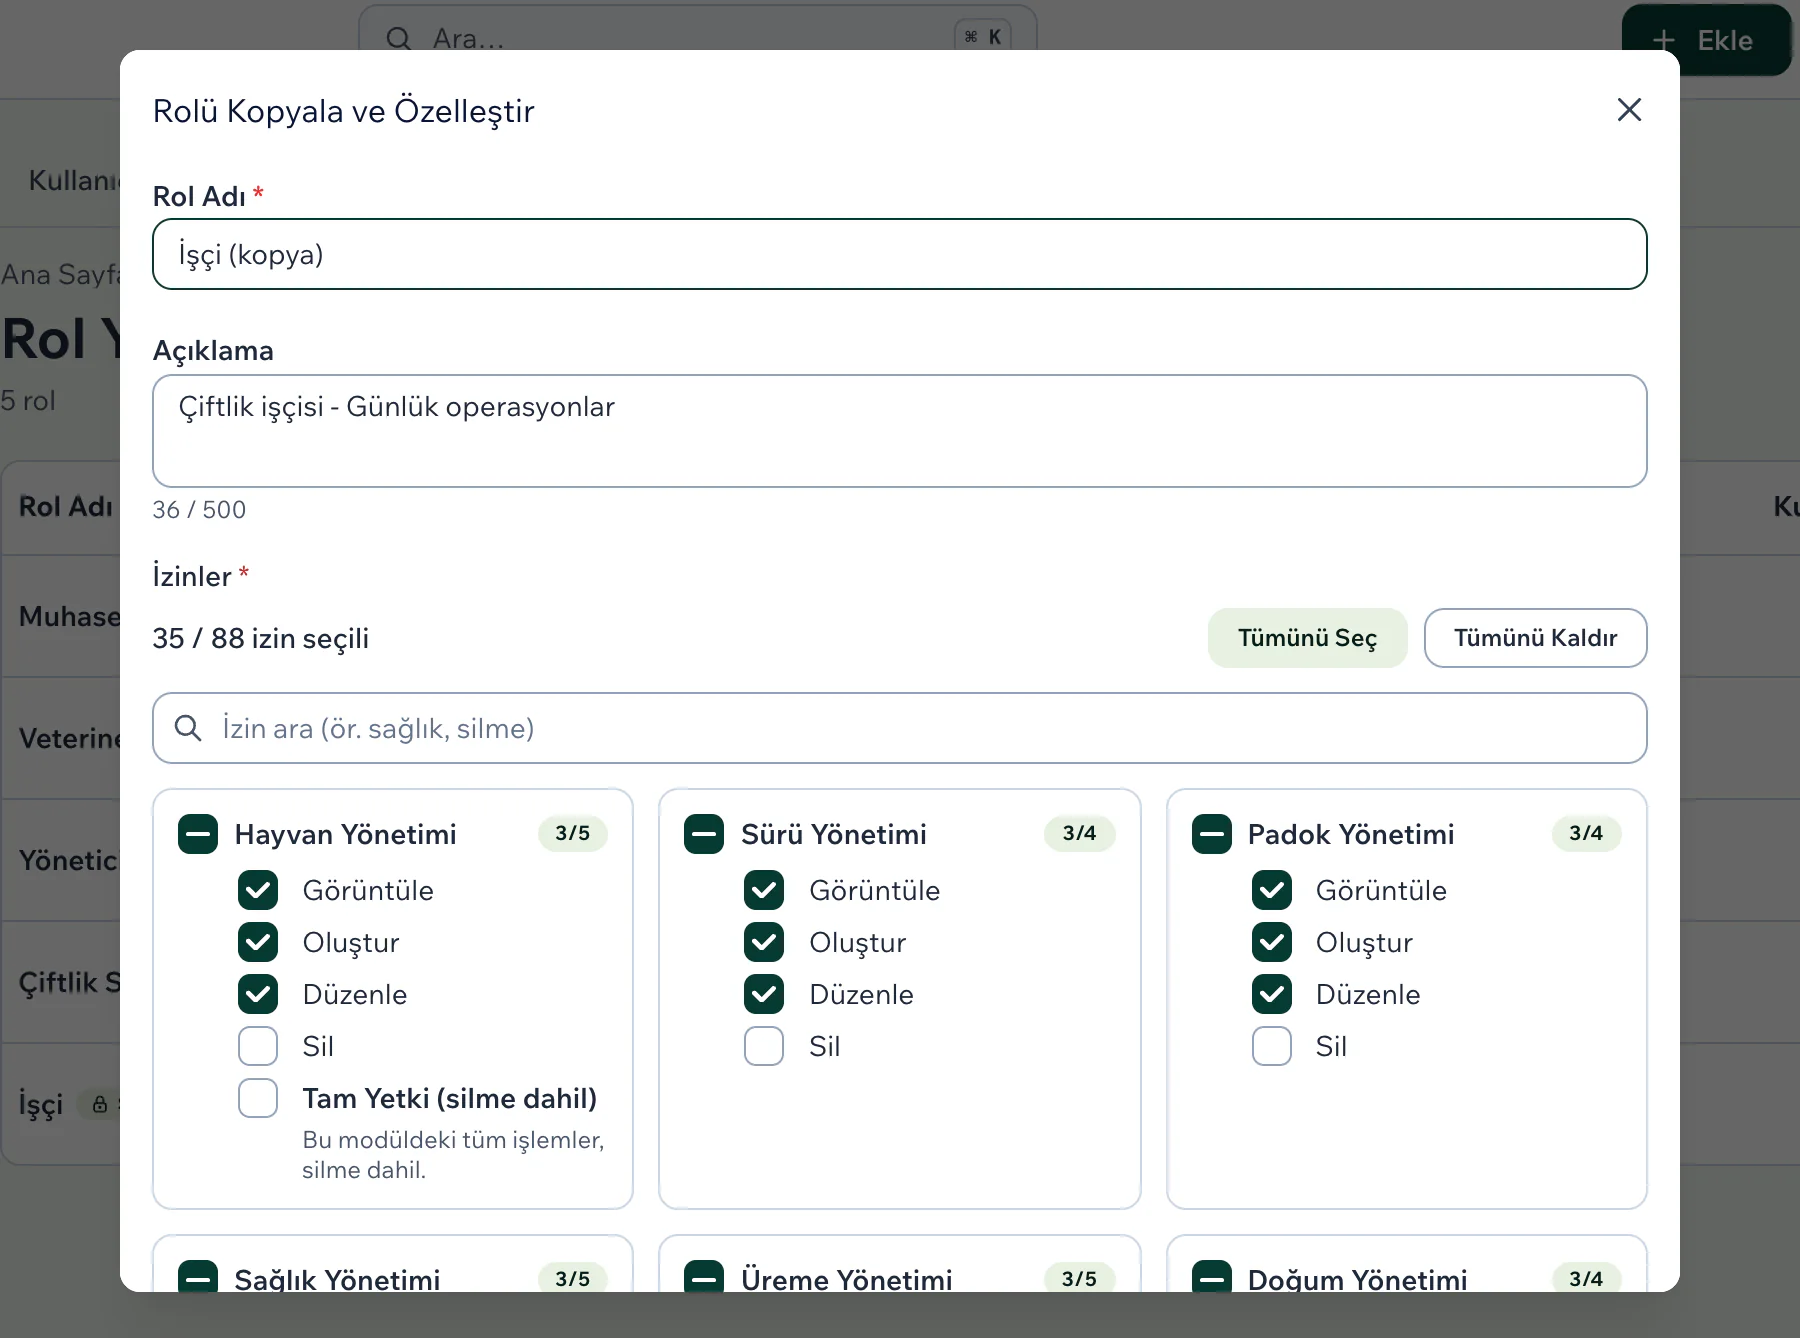1800x1338 pixels.
Task: Toggle the Hayvan Yönetimi group checkbox
Action: pyautogui.click(x=198, y=834)
